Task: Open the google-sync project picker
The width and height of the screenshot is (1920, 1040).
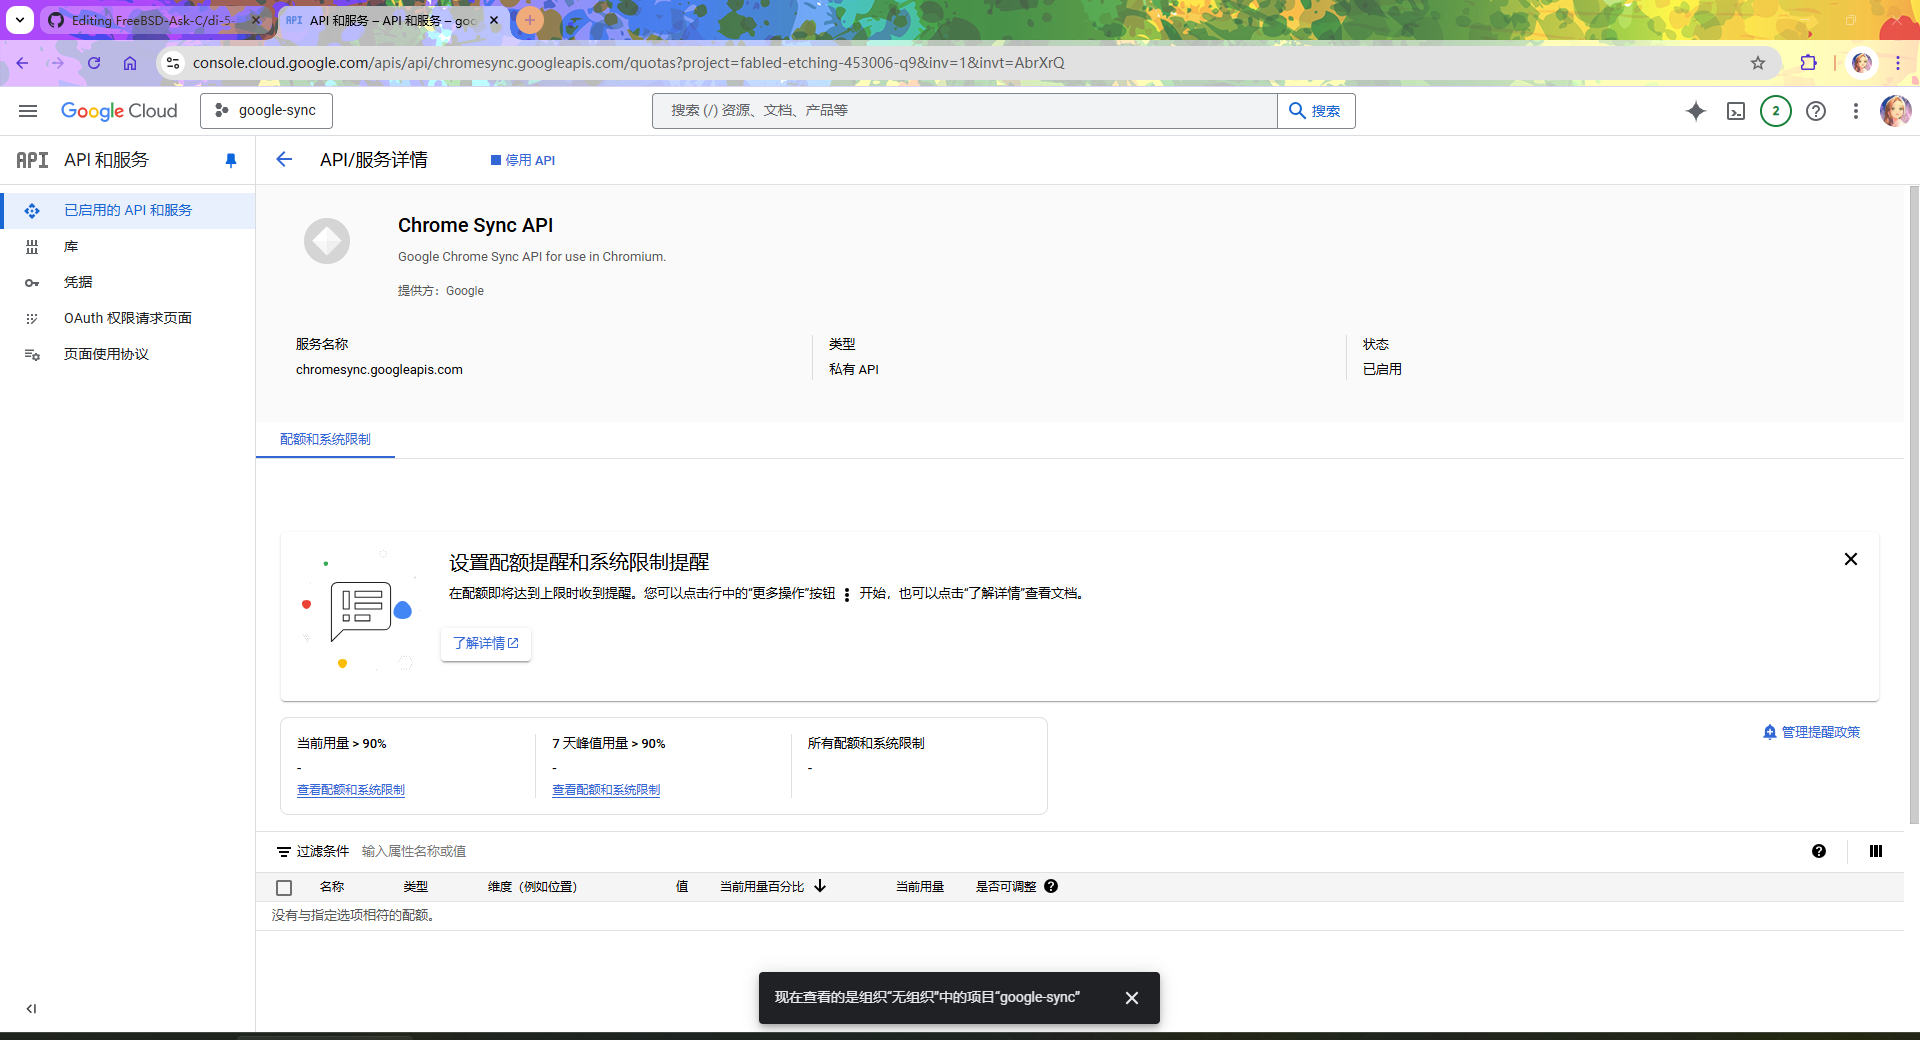Action: pyautogui.click(x=266, y=111)
